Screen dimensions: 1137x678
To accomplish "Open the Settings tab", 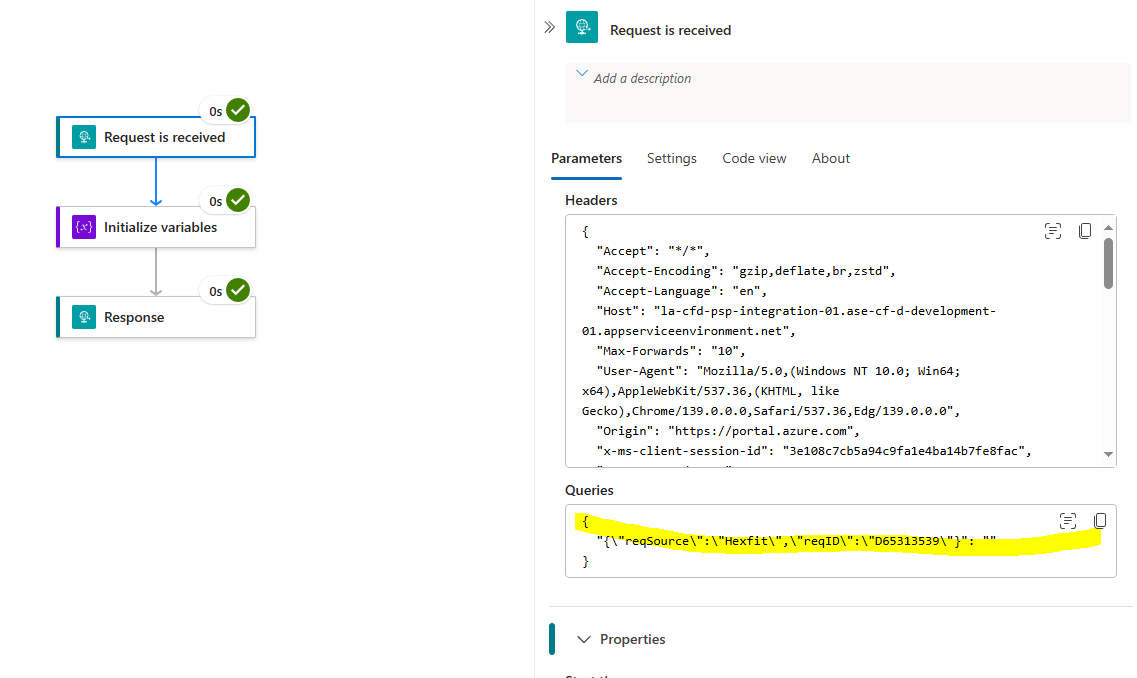I will point(671,158).
